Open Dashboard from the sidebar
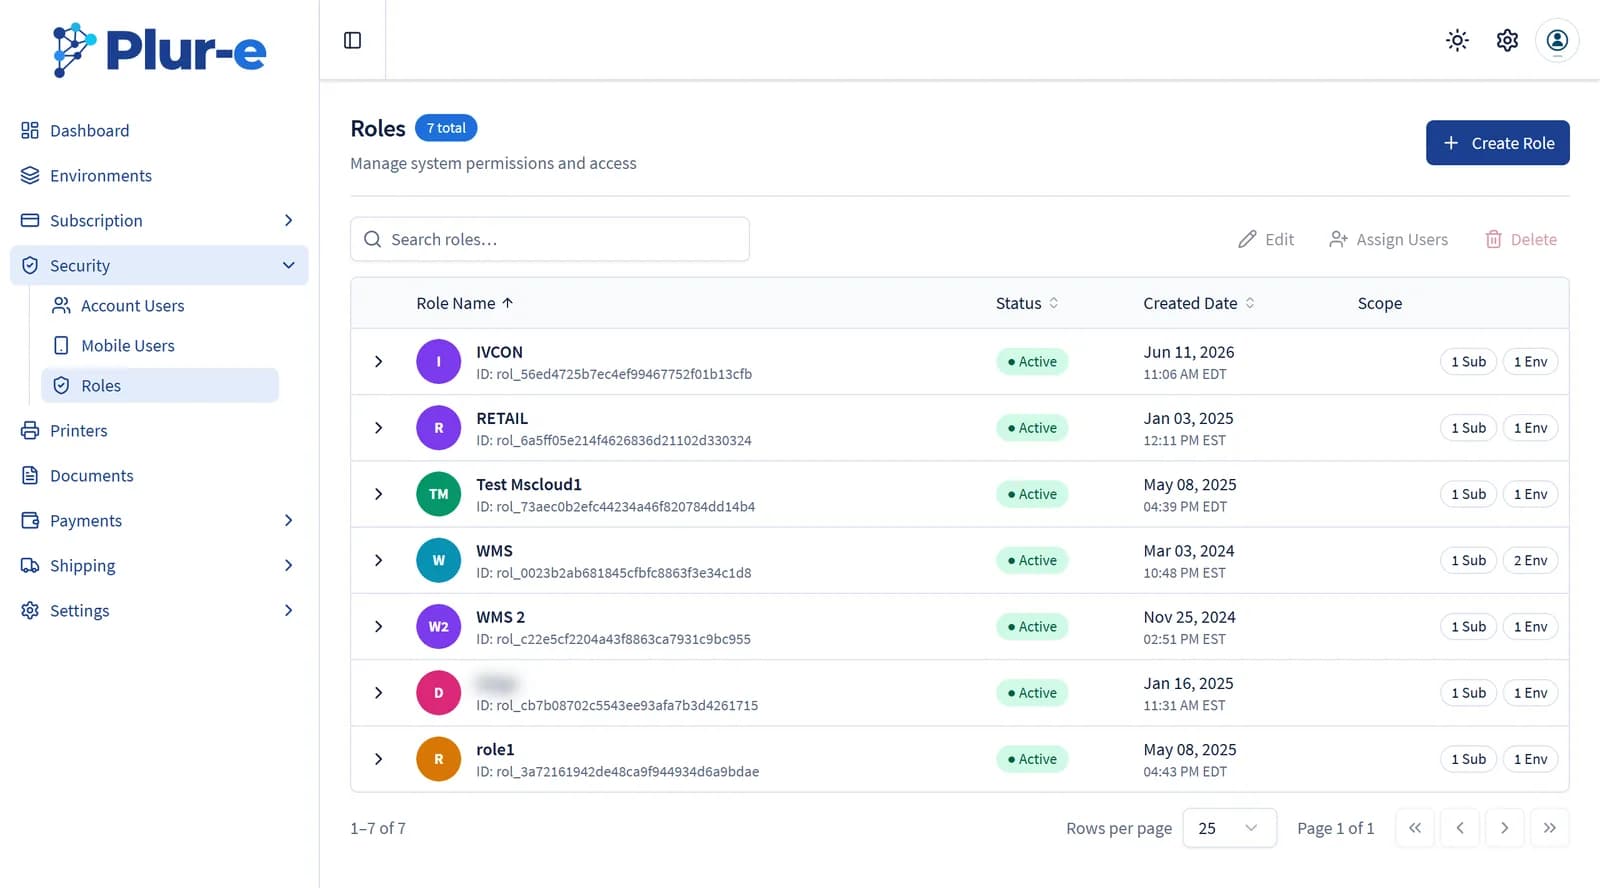The width and height of the screenshot is (1600, 888). (x=159, y=130)
